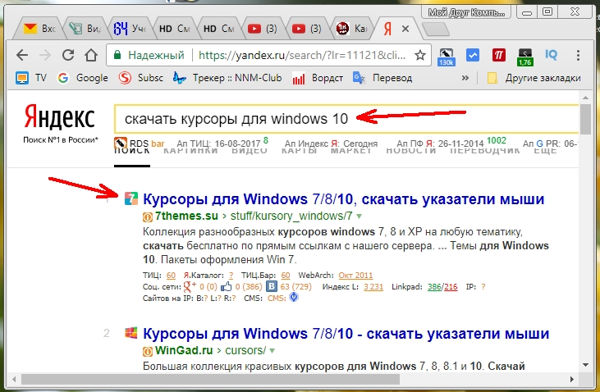This screenshot has height=392, width=600.
Task: Reload the page with the refresh icon
Action: click(68, 56)
